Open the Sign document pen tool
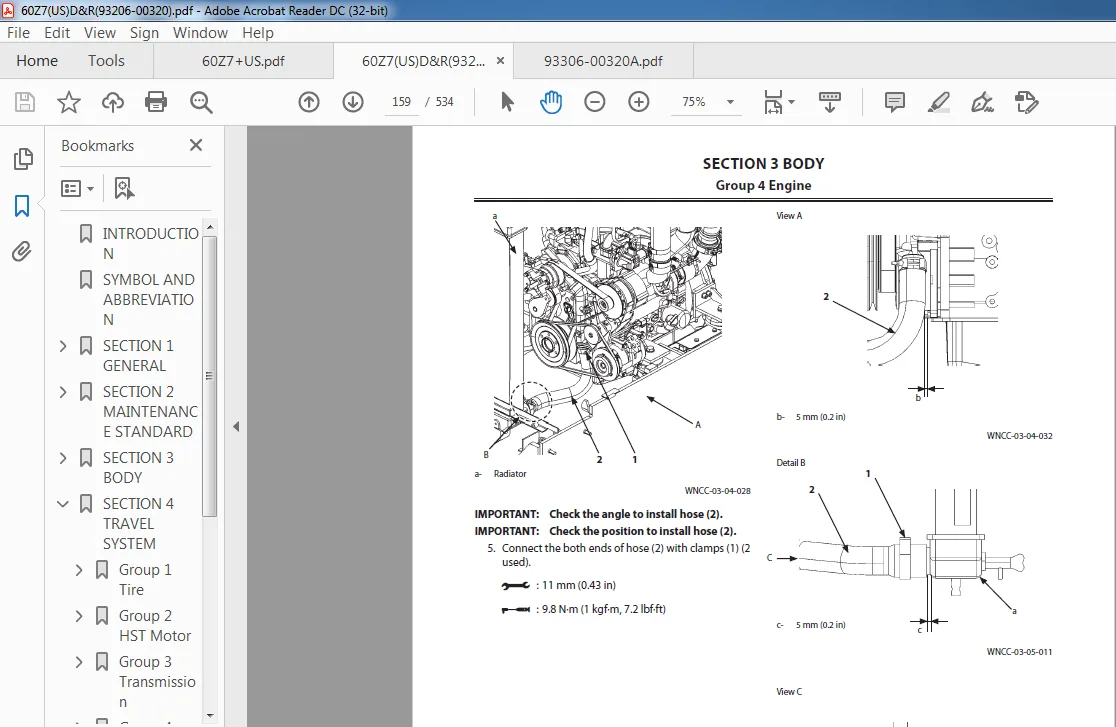Viewport: 1116px width, 727px height. point(982,102)
